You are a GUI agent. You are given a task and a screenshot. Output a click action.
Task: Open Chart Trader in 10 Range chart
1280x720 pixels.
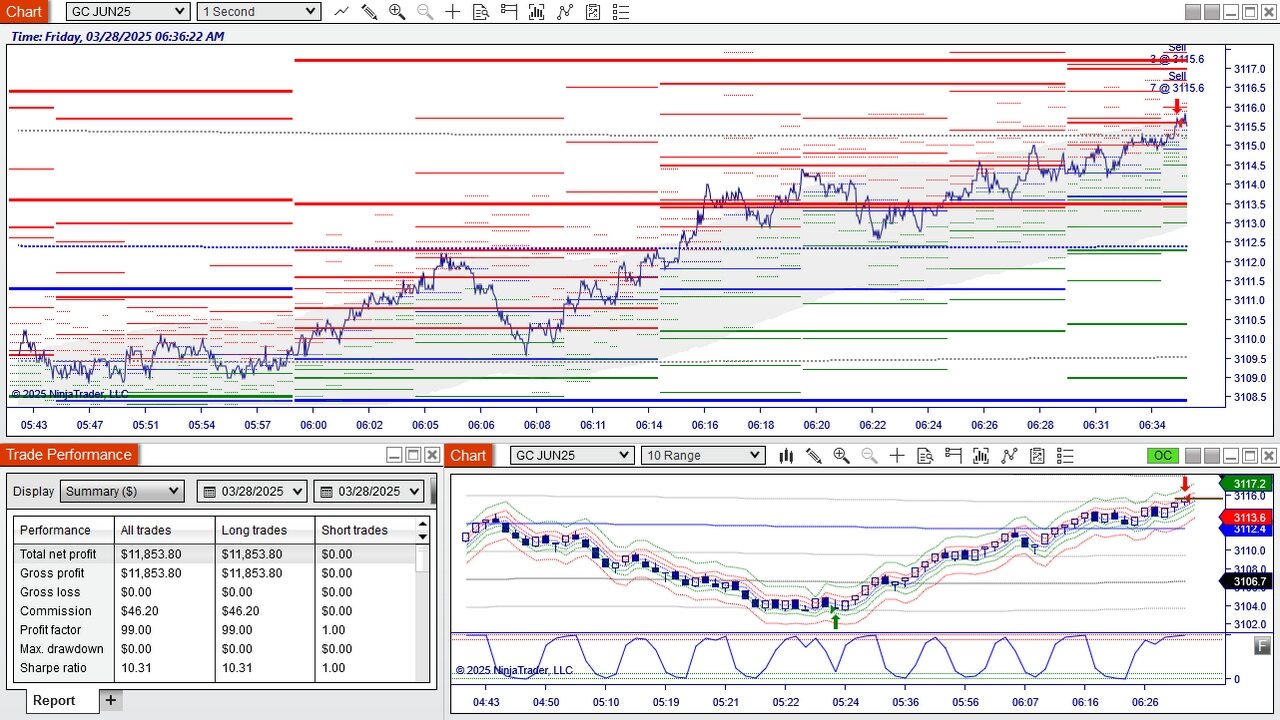[953, 456]
